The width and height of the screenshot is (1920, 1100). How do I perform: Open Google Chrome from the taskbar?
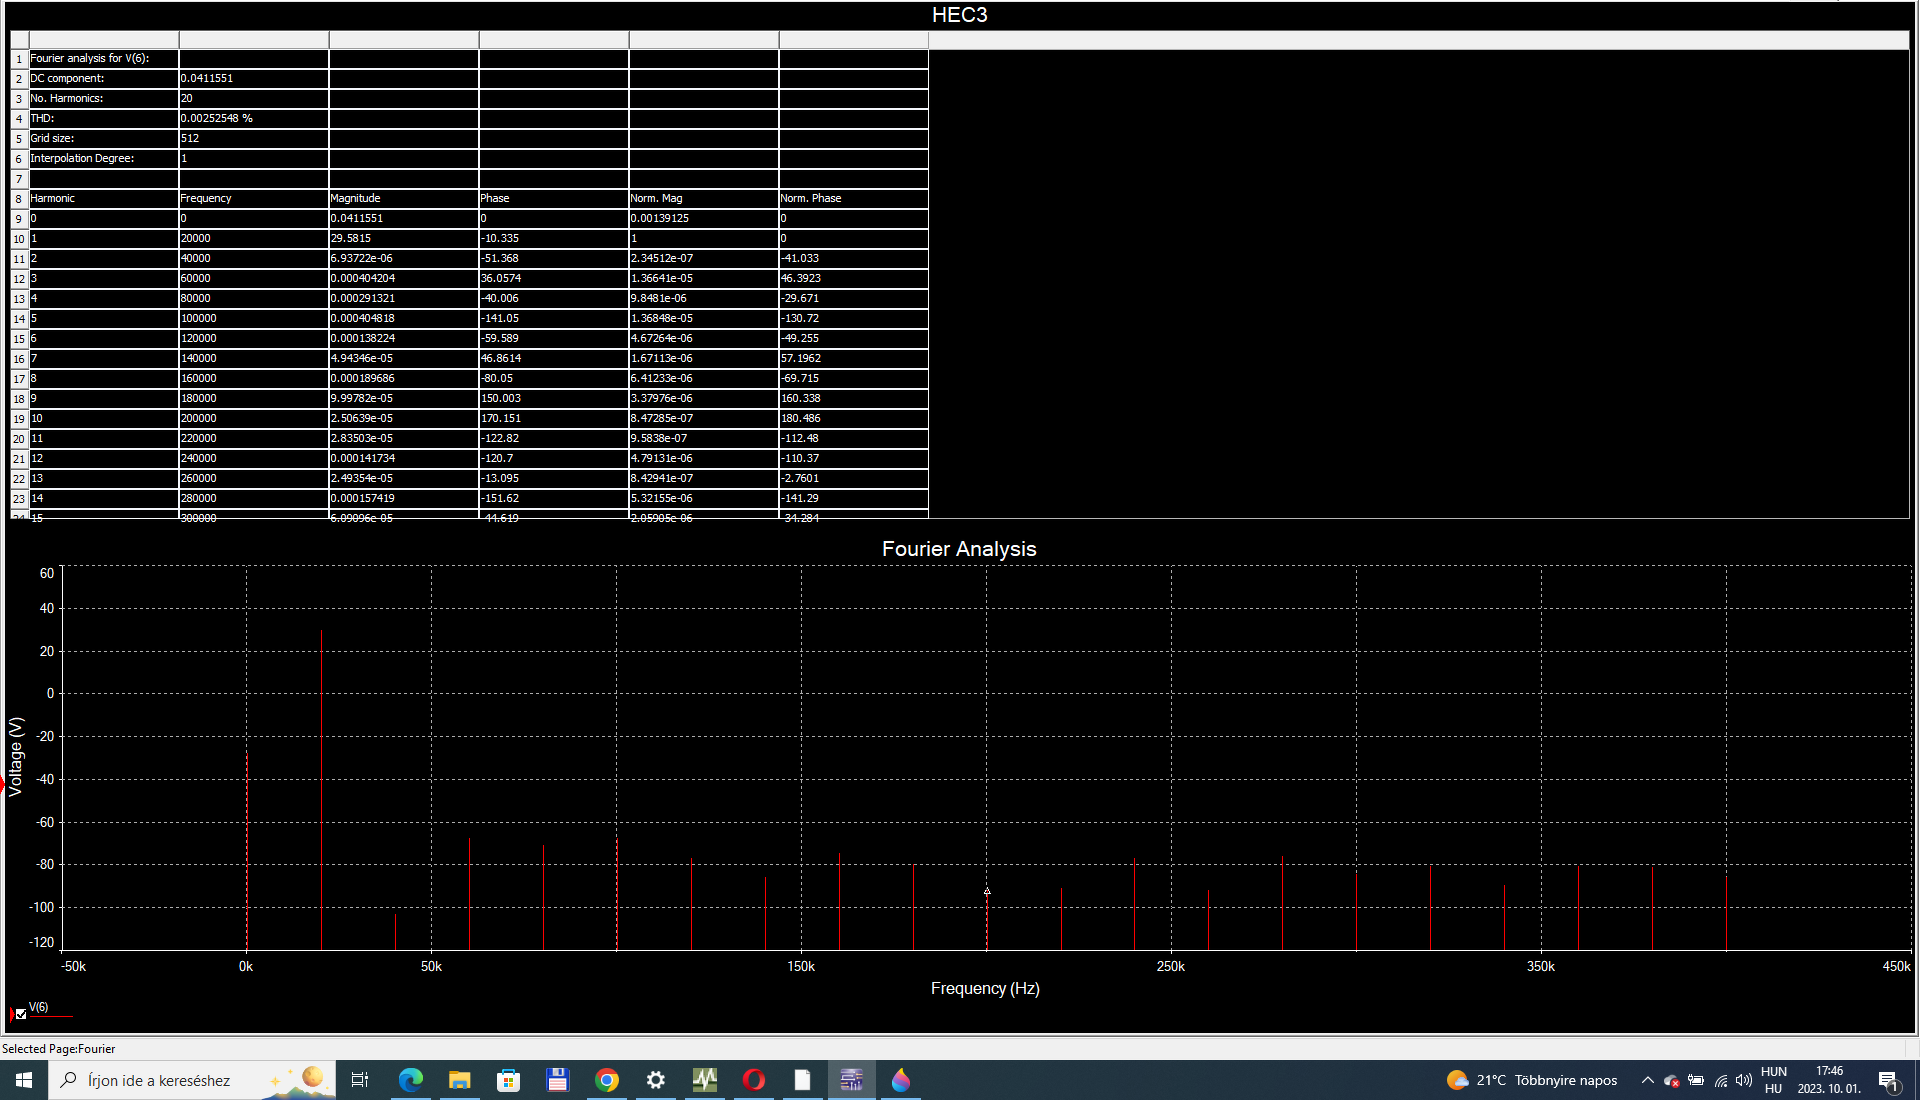pos(607,1080)
